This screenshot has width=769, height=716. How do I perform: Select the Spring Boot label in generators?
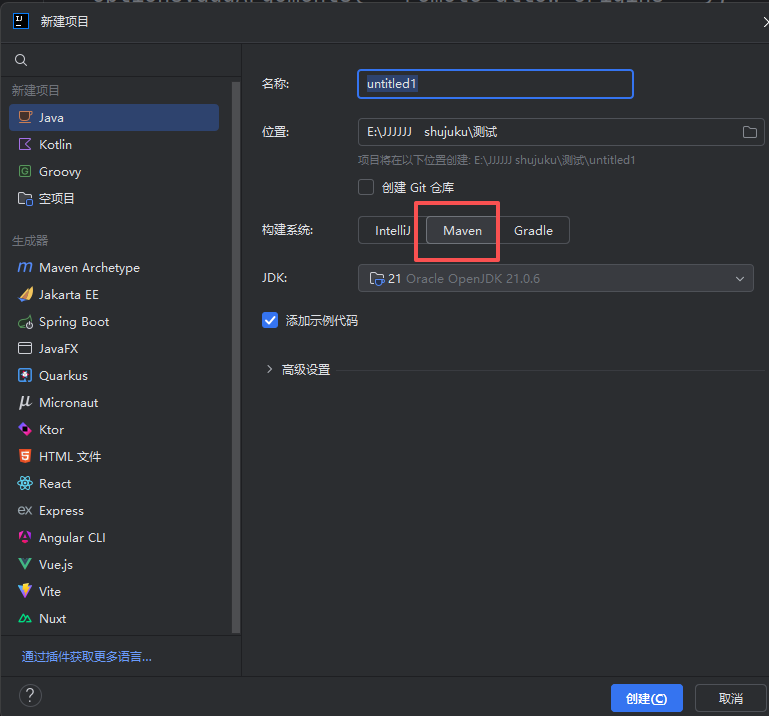[74, 322]
